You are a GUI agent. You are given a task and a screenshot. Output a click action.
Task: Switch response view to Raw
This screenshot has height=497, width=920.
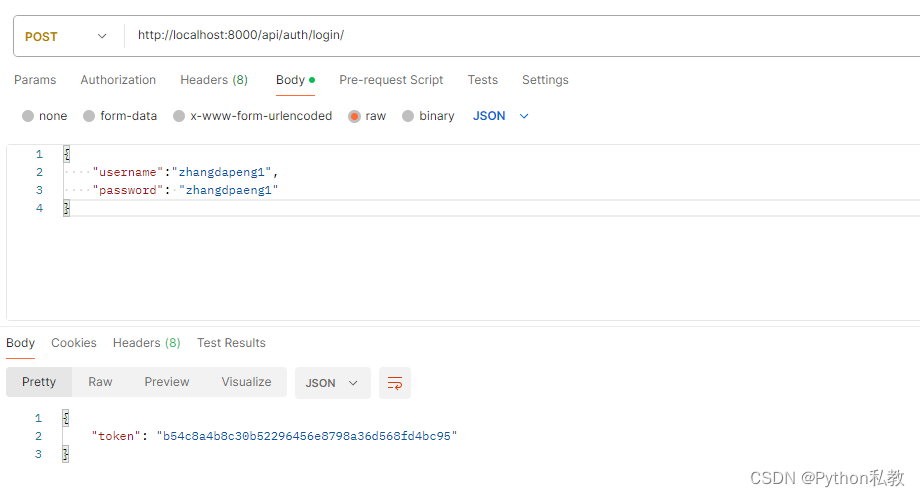coord(100,382)
